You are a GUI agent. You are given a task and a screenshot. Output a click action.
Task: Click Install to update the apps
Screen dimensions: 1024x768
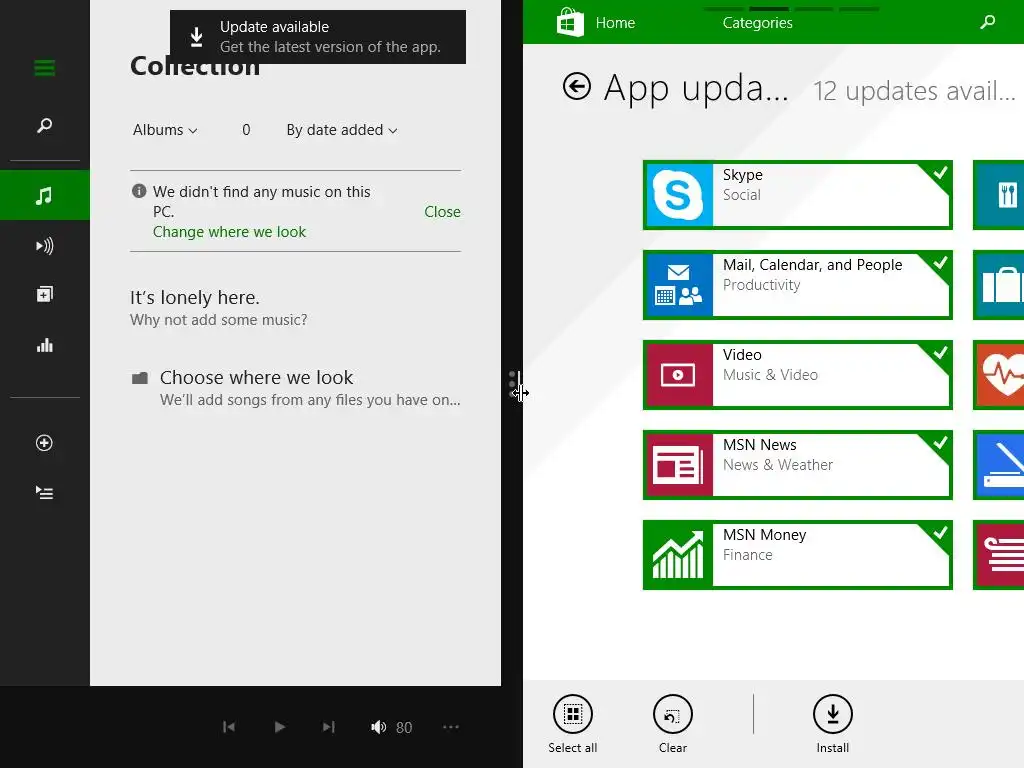833,724
